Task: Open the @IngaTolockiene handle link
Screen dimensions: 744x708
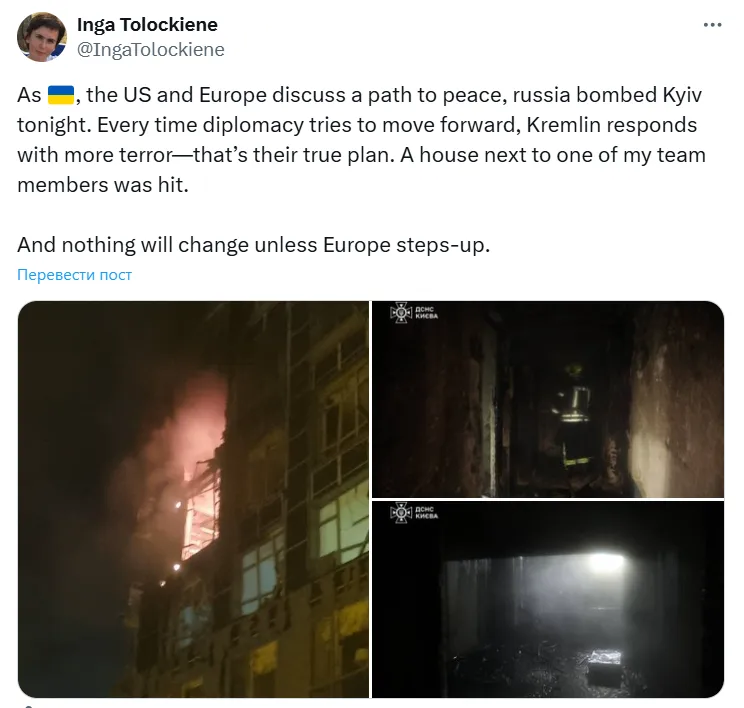Action: coord(150,49)
